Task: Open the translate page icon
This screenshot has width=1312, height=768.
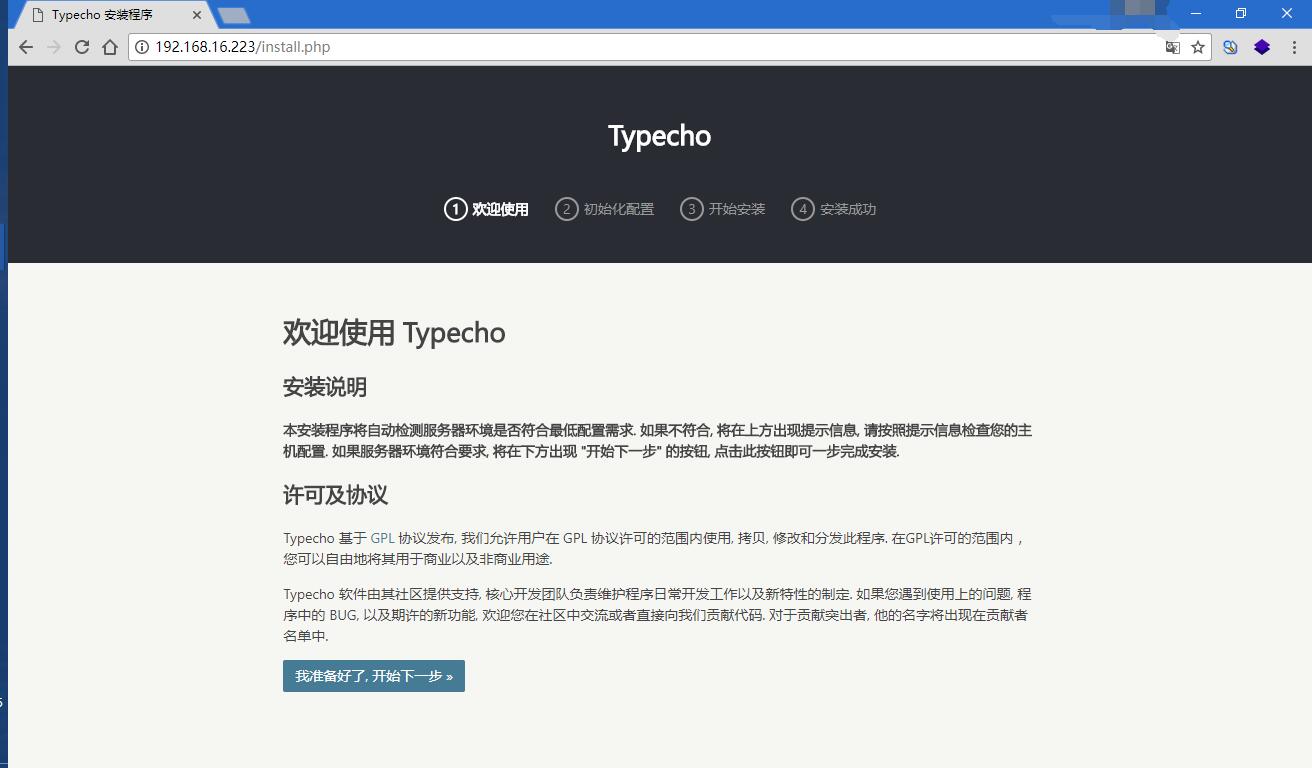Action: point(1173,47)
